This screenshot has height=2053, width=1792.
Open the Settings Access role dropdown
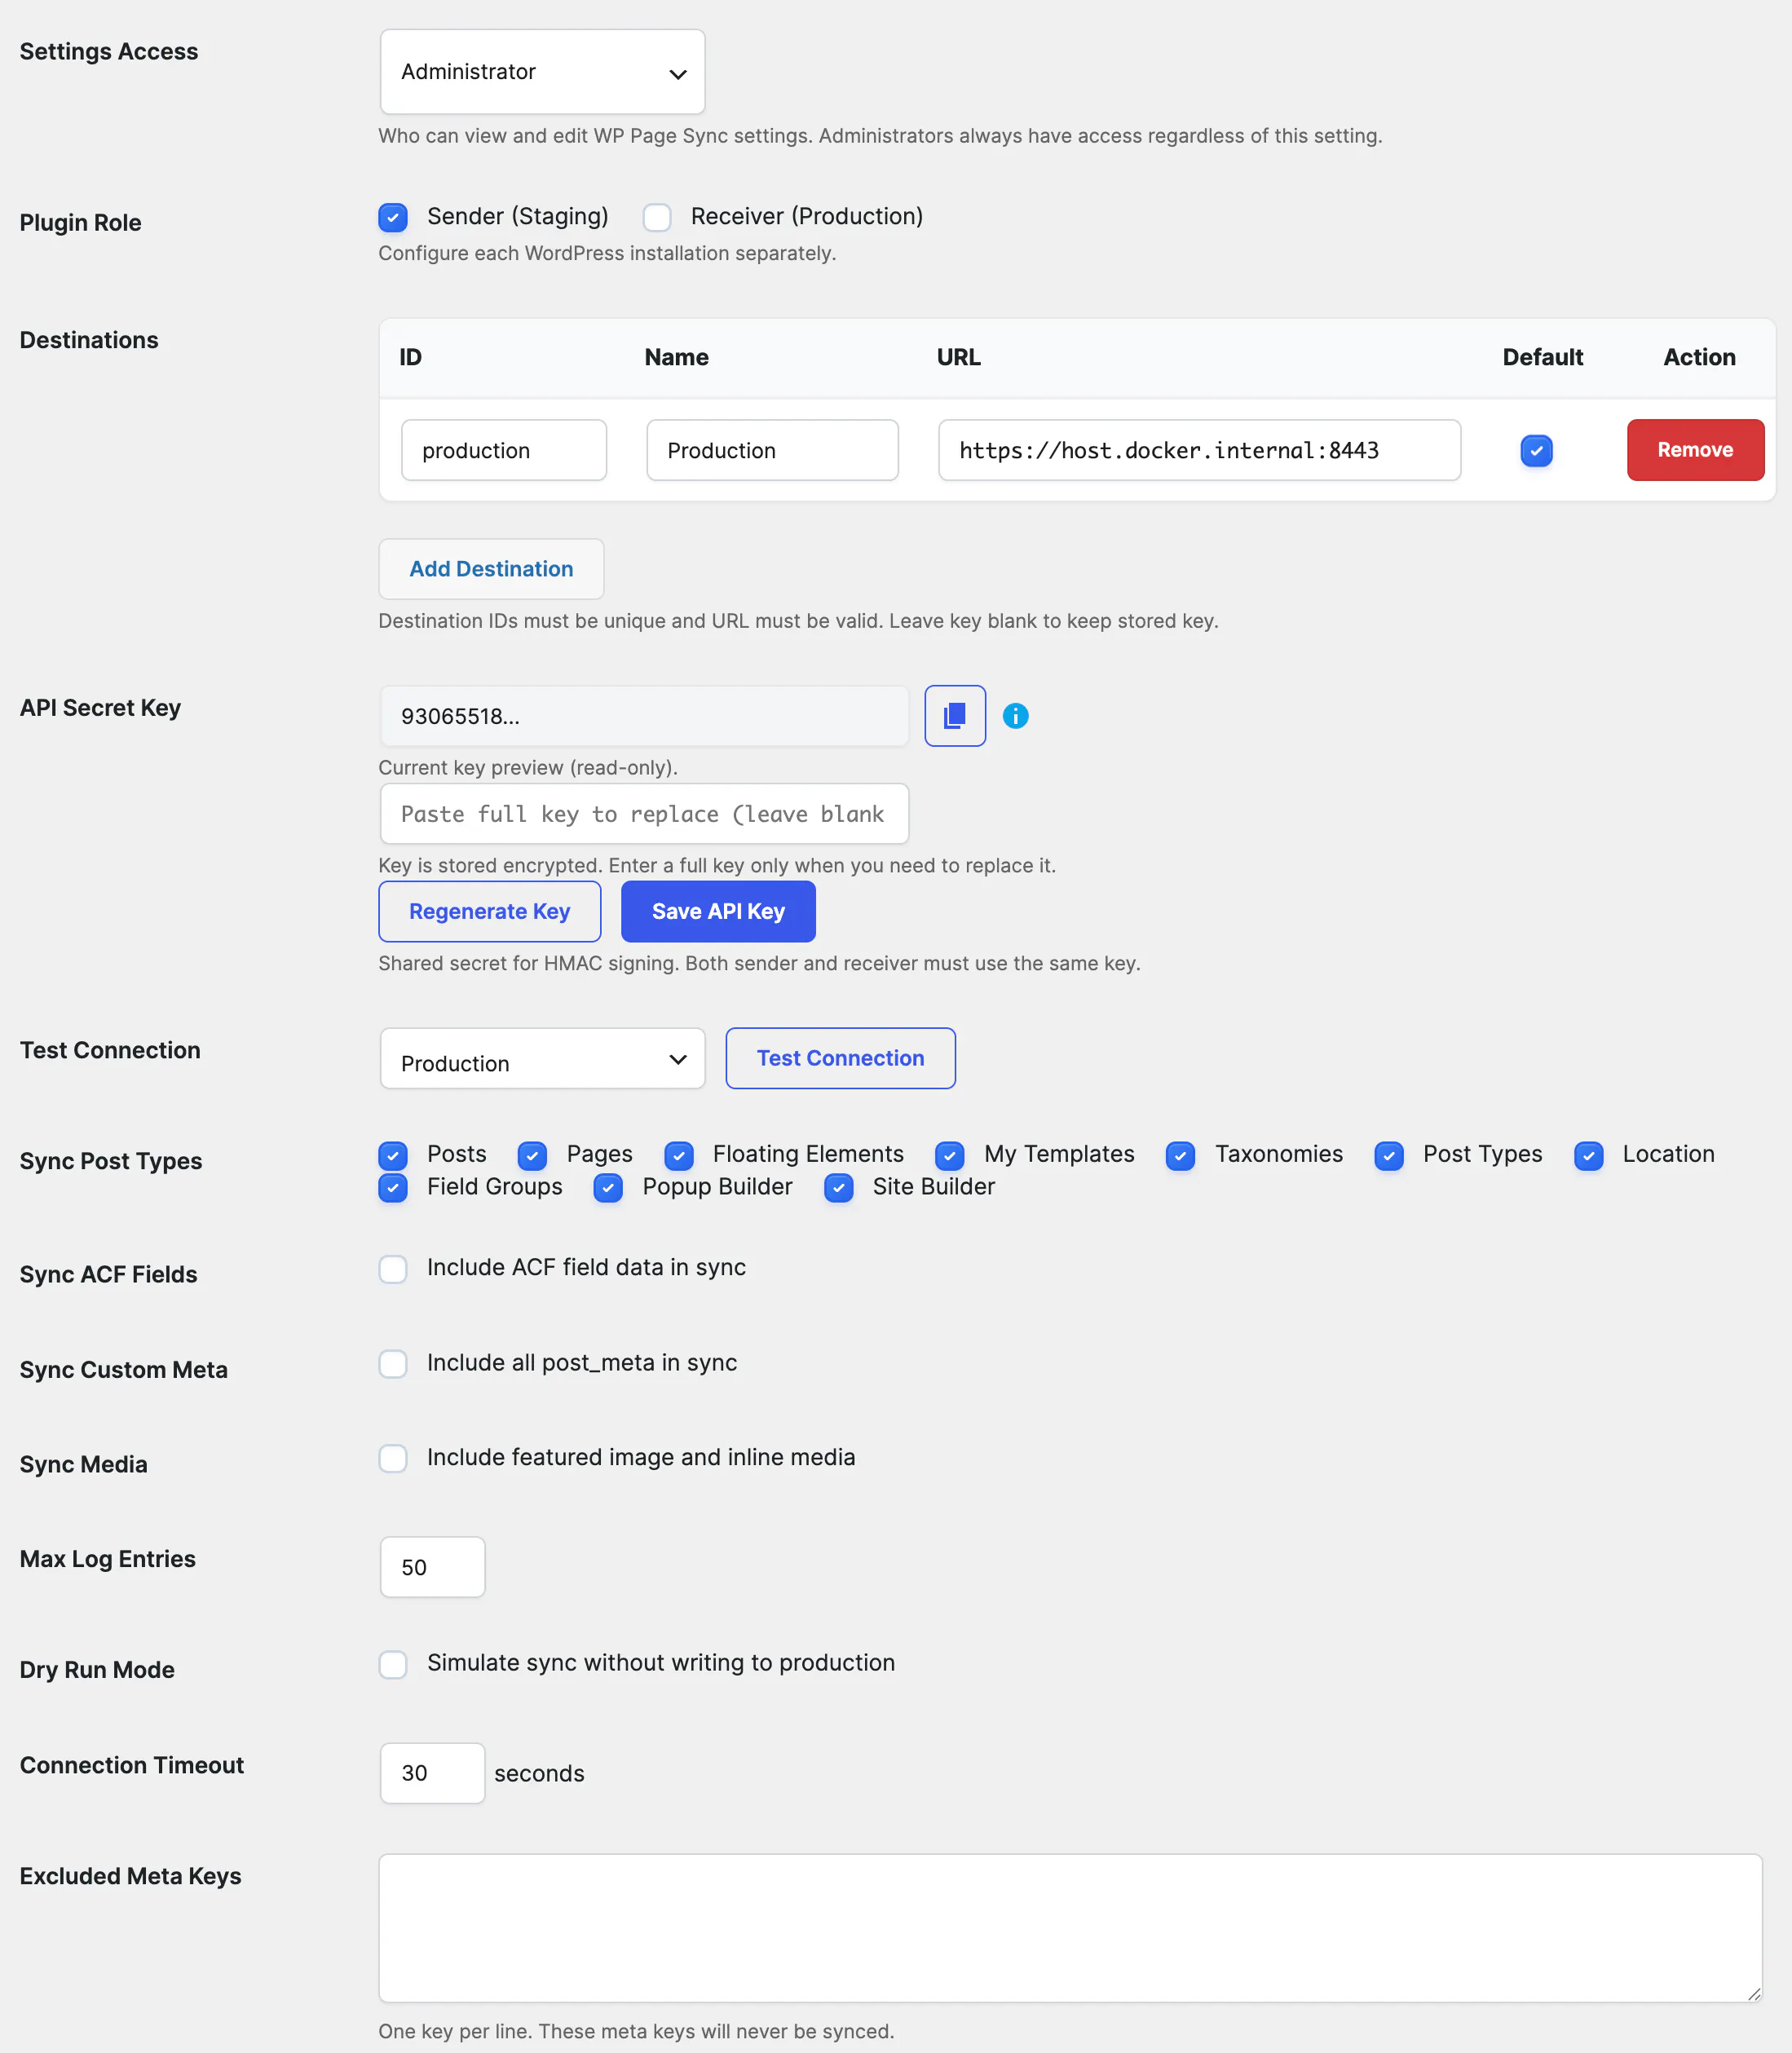(543, 72)
